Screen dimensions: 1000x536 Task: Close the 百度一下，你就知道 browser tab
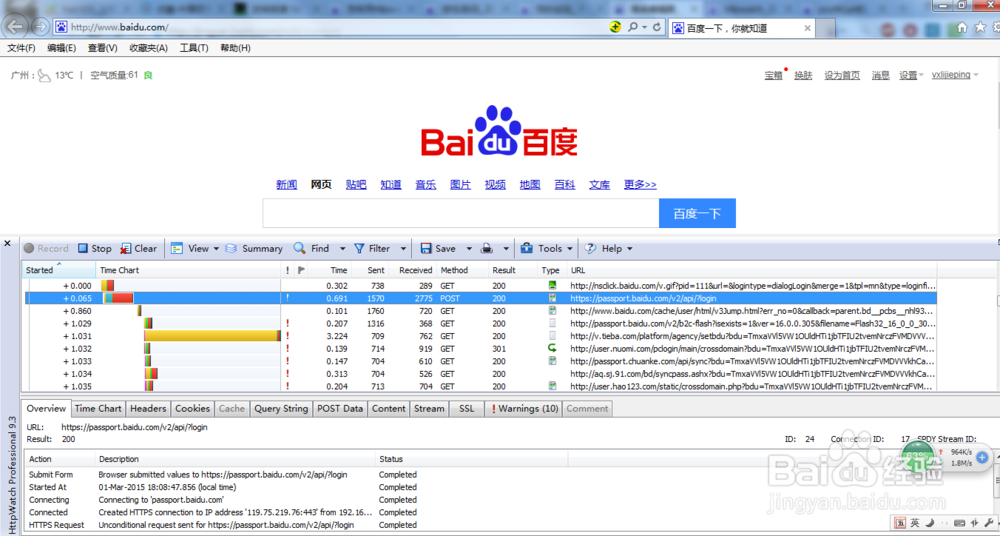click(808, 28)
